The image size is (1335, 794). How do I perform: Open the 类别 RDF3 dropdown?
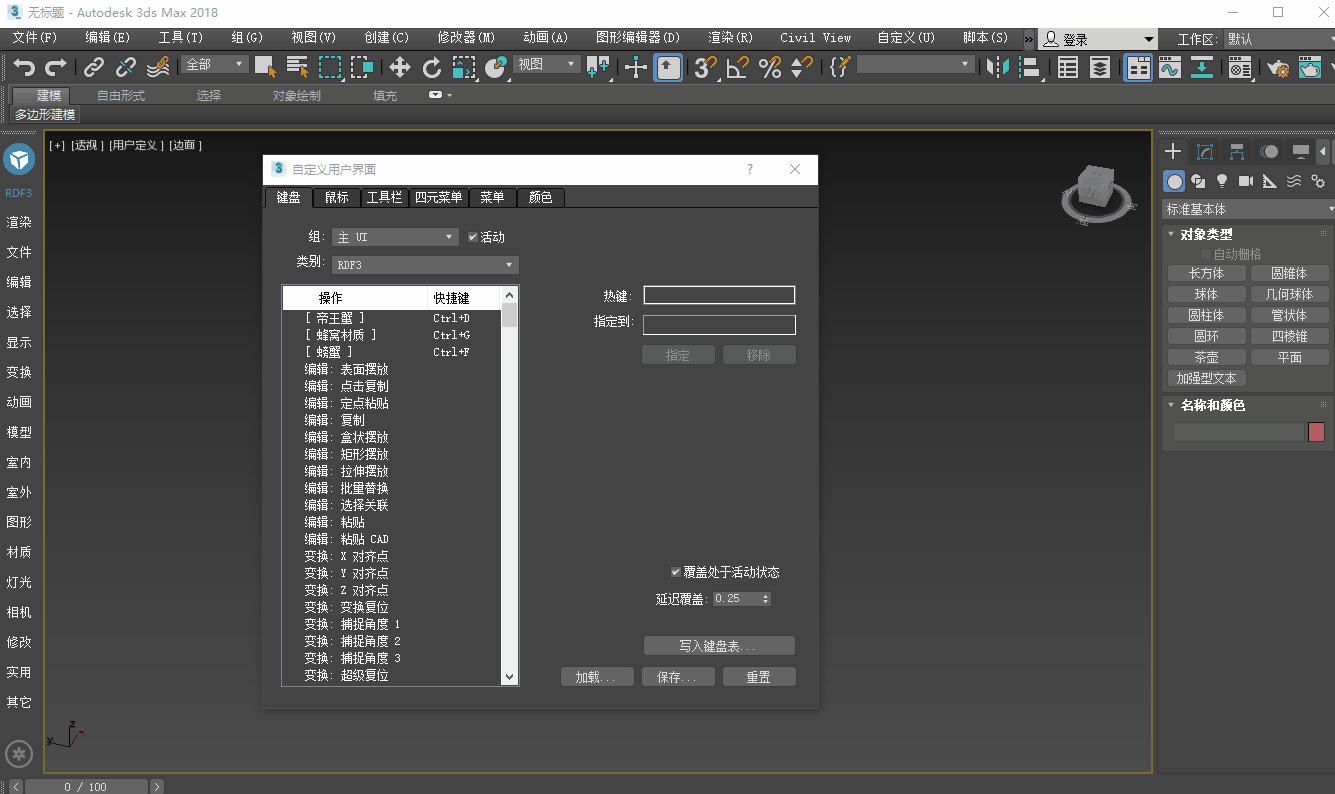[425, 265]
